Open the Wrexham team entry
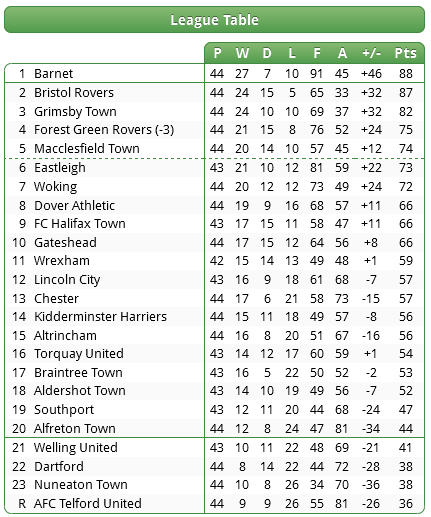 [62, 261]
